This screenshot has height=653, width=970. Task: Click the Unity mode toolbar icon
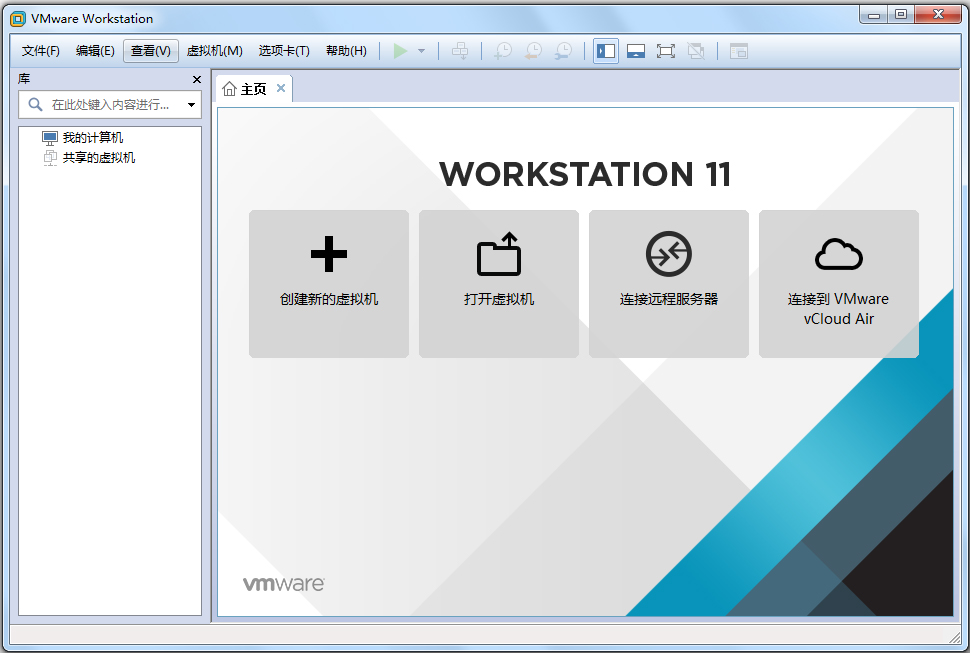[696, 51]
